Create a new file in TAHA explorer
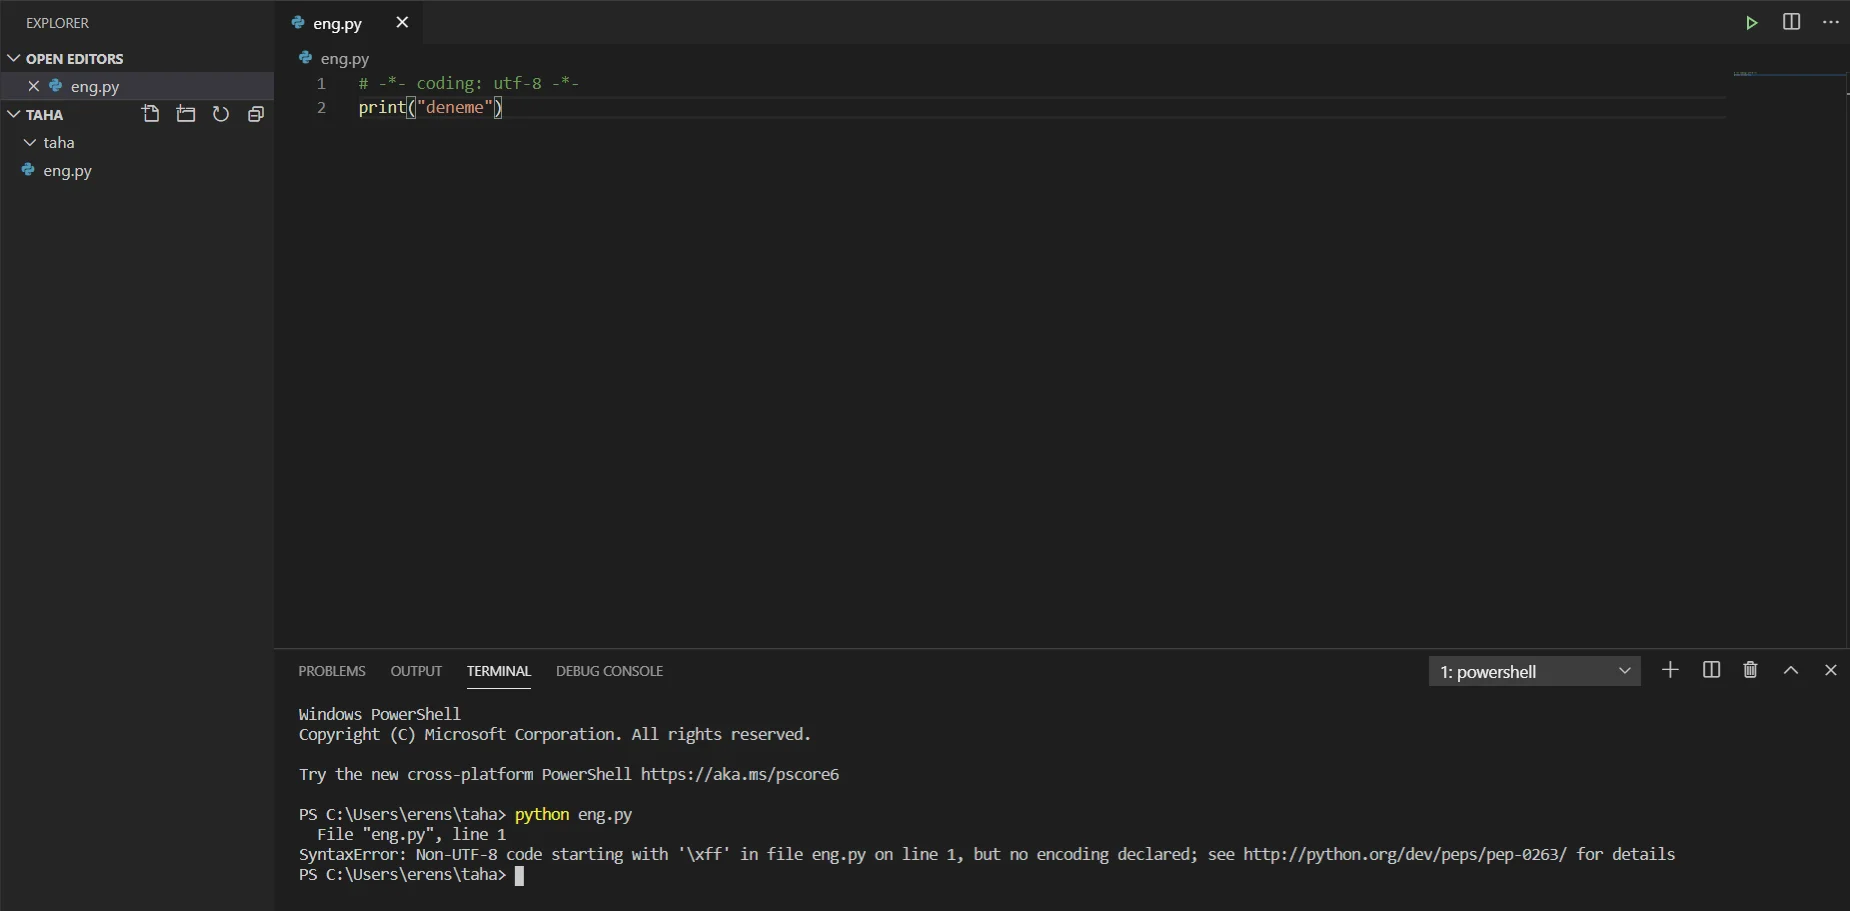 coord(151,114)
